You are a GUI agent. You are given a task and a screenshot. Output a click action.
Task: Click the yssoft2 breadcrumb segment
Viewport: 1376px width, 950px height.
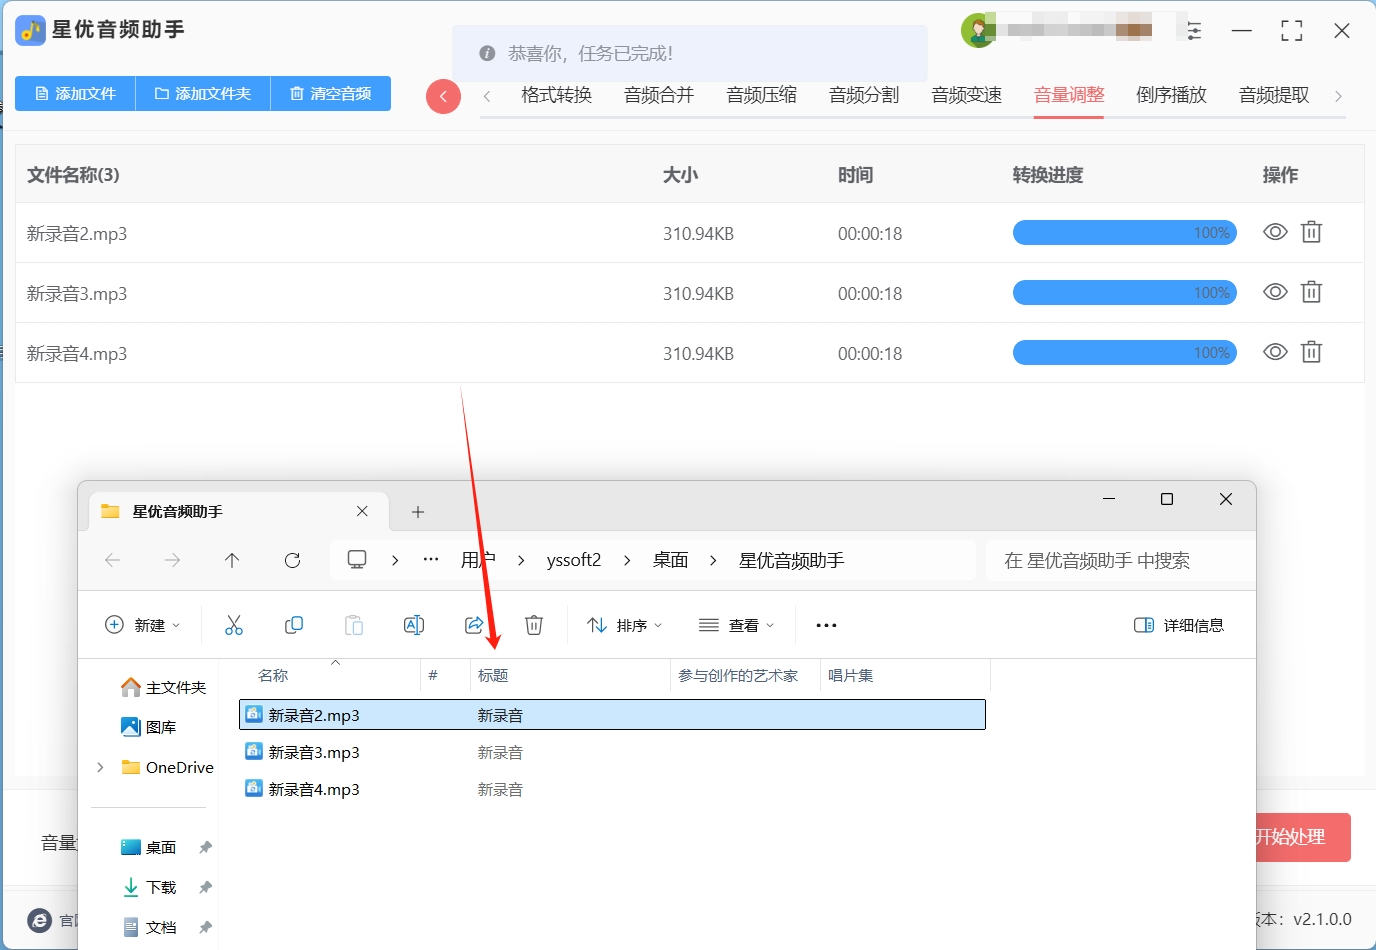(574, 560)
